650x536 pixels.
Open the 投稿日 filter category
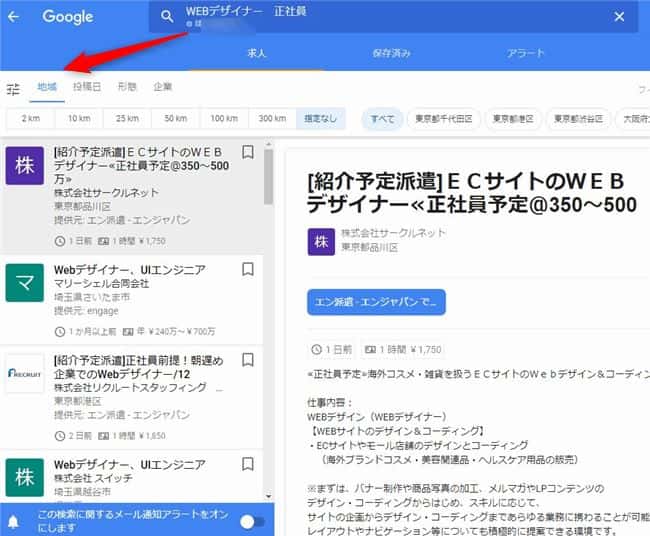[x=86, y=88]
